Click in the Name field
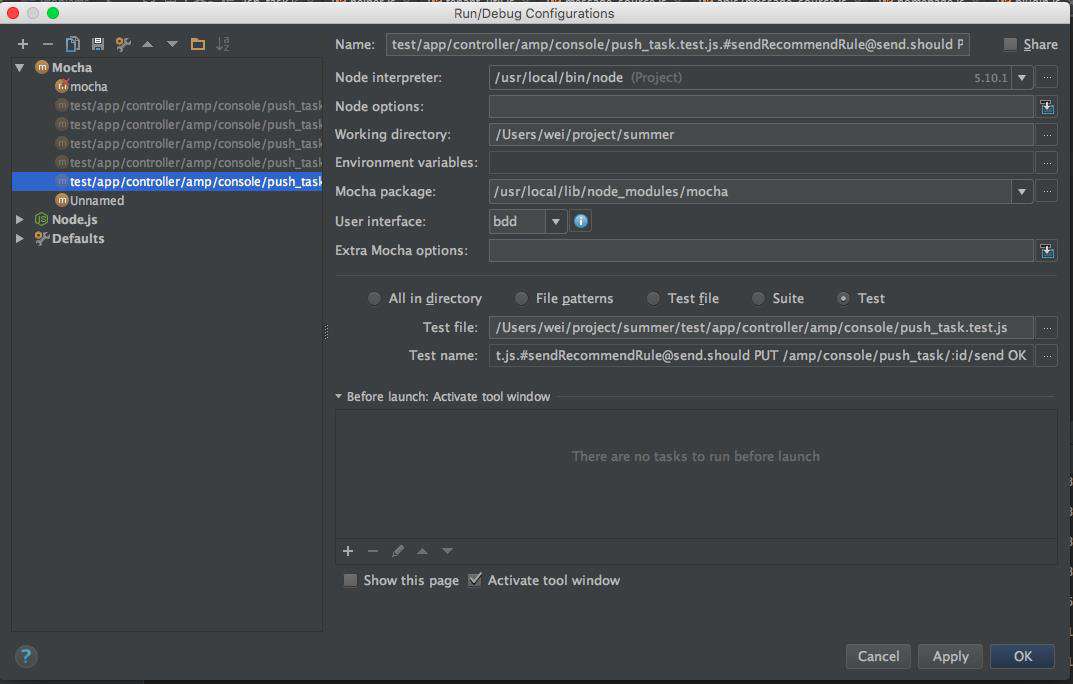 click(x=677, y=44)
